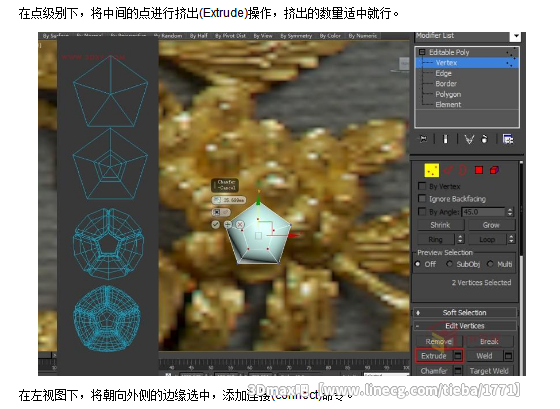The image size is (560, 409).
Task: Click the viewport ViewCube
Action: pos(404,64)
